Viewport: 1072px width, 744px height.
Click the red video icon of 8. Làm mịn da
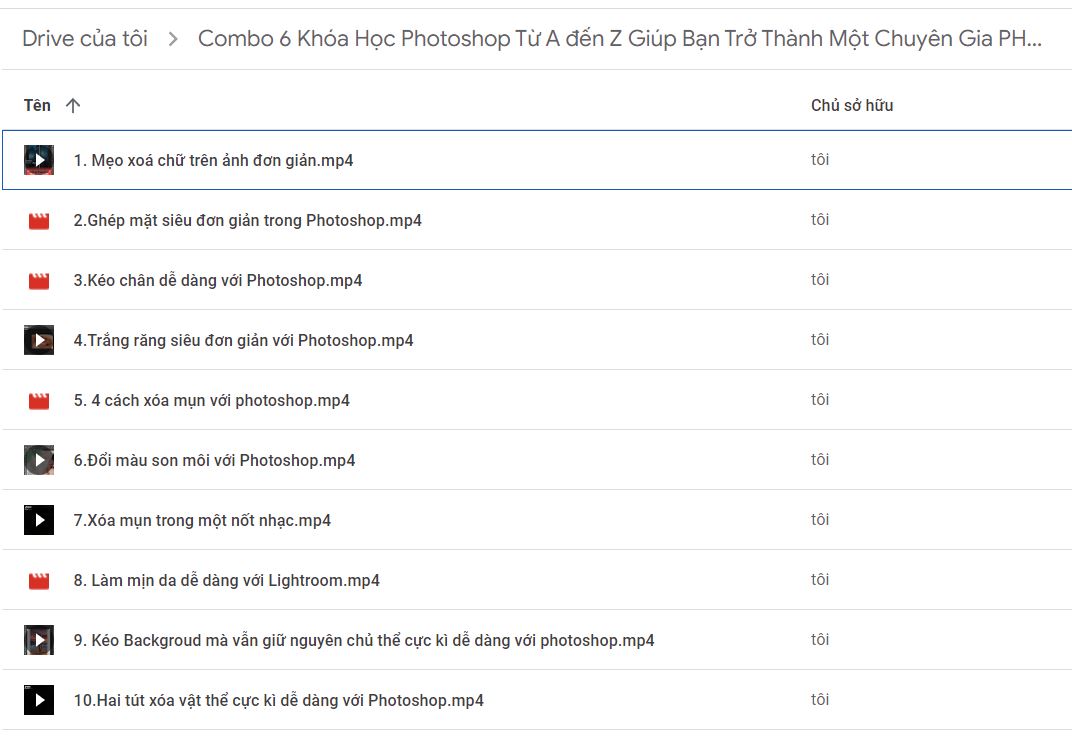pyautogui.click(x=39, y=581)
